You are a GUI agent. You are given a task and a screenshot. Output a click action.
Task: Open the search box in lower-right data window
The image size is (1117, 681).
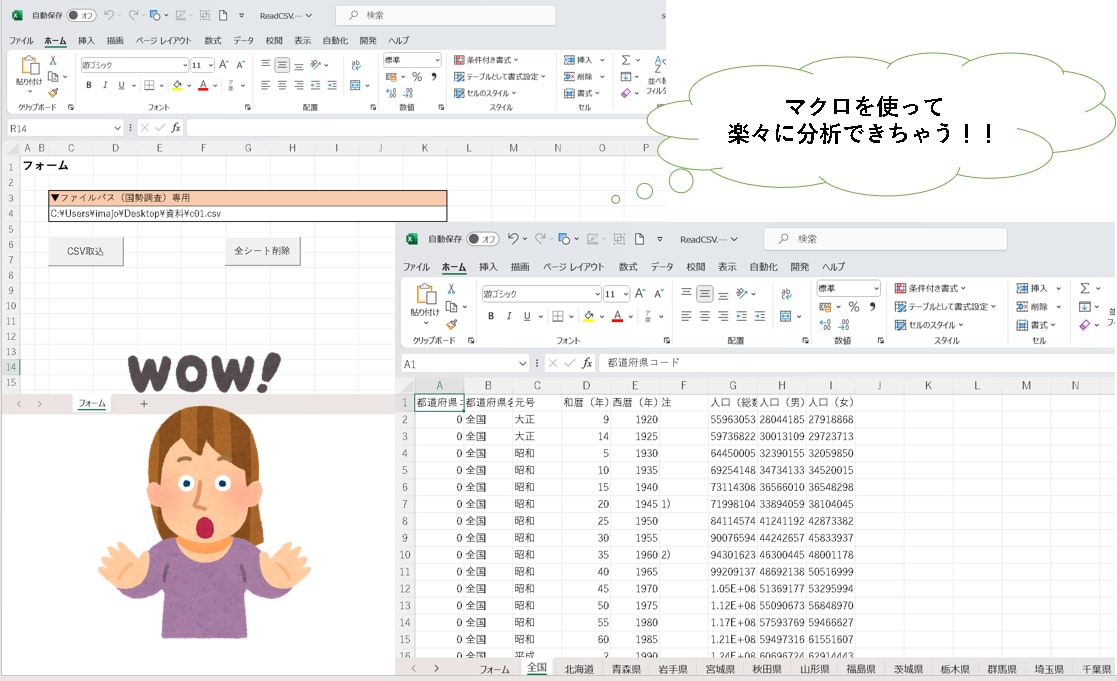coord(885,239)
